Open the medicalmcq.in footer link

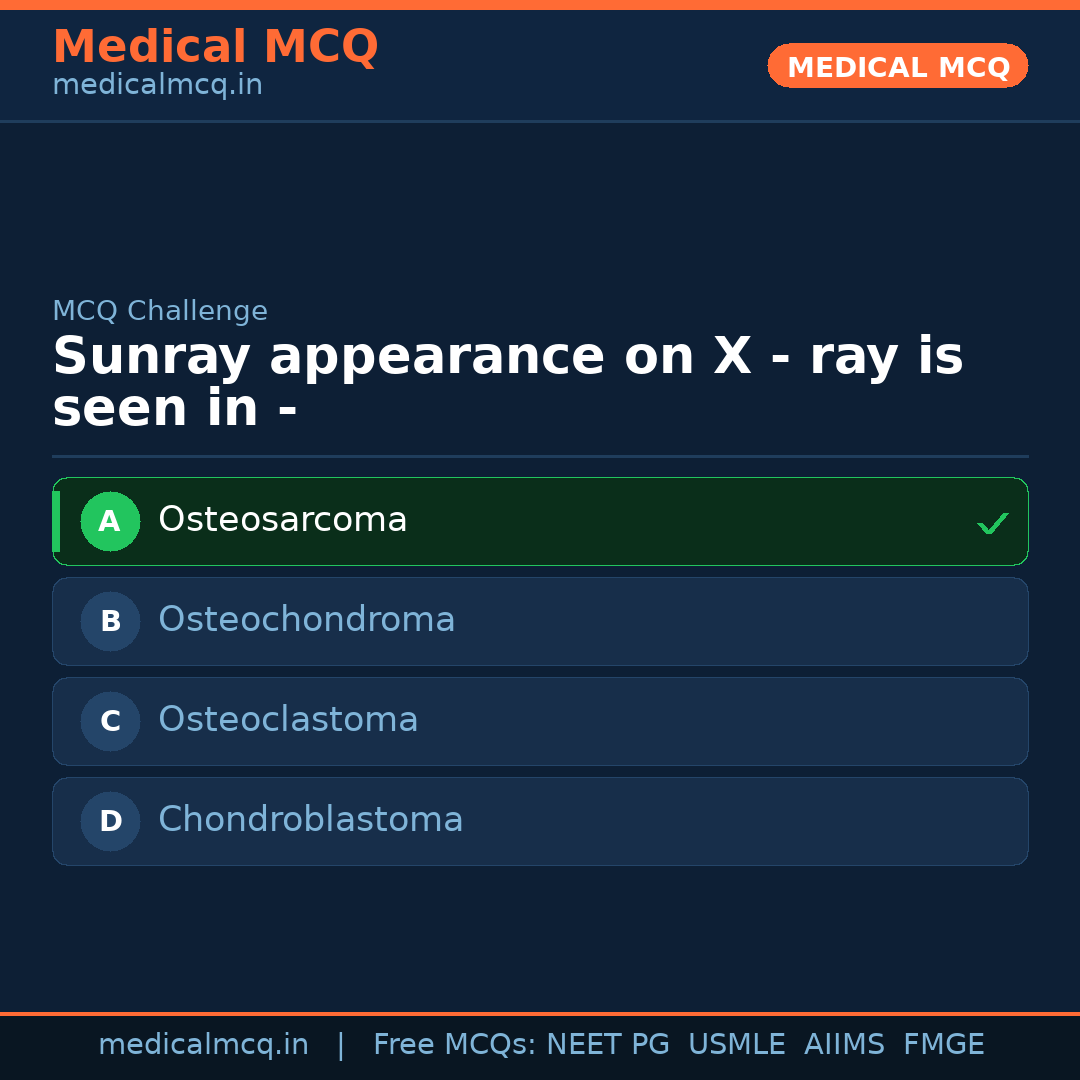tap(204, 1043)
